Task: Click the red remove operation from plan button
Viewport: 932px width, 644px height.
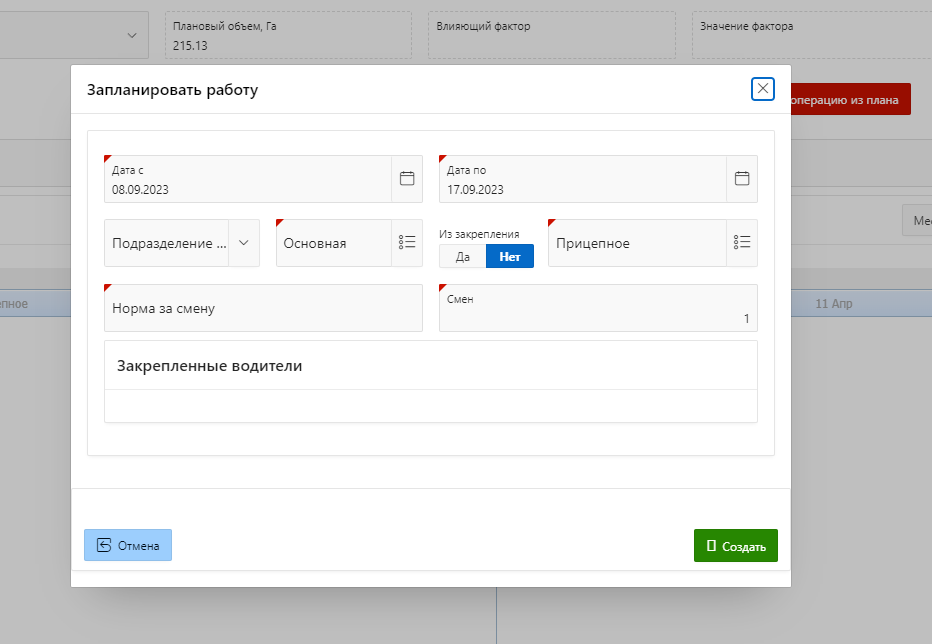Action: tap(850, 100)
